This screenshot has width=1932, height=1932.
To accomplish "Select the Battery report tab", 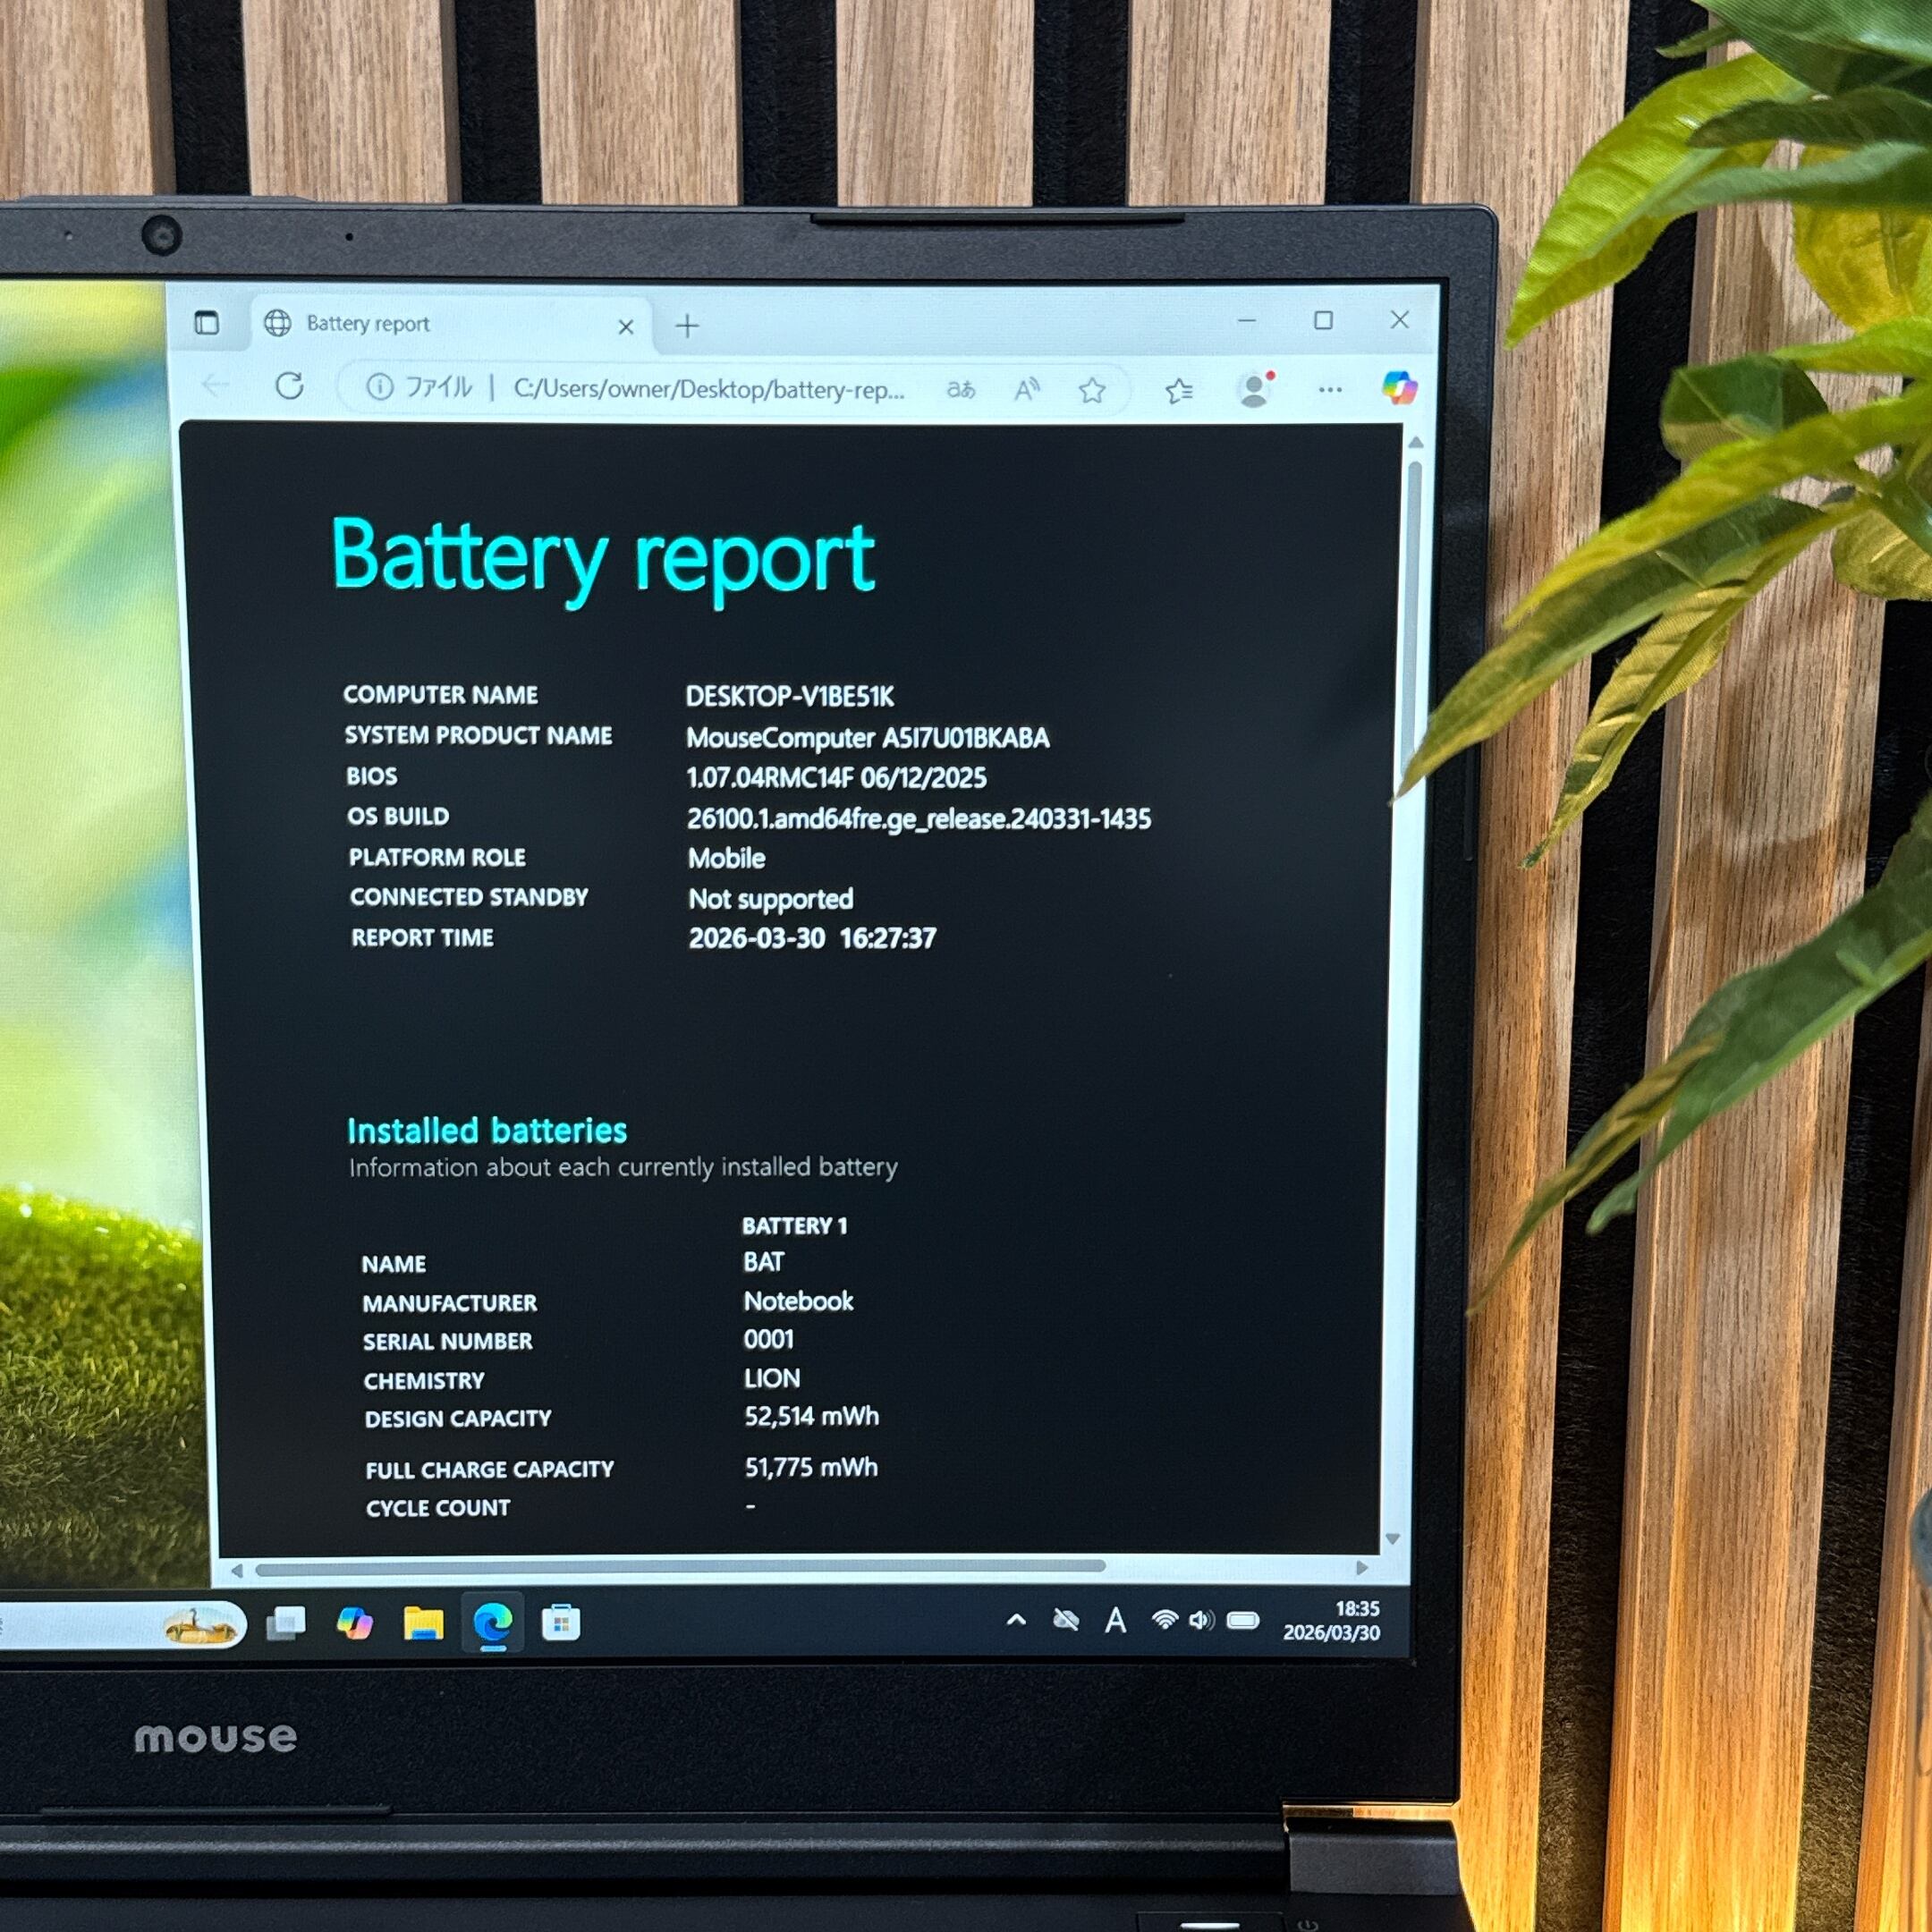I will pyautogui.click(x=400, y=324).
